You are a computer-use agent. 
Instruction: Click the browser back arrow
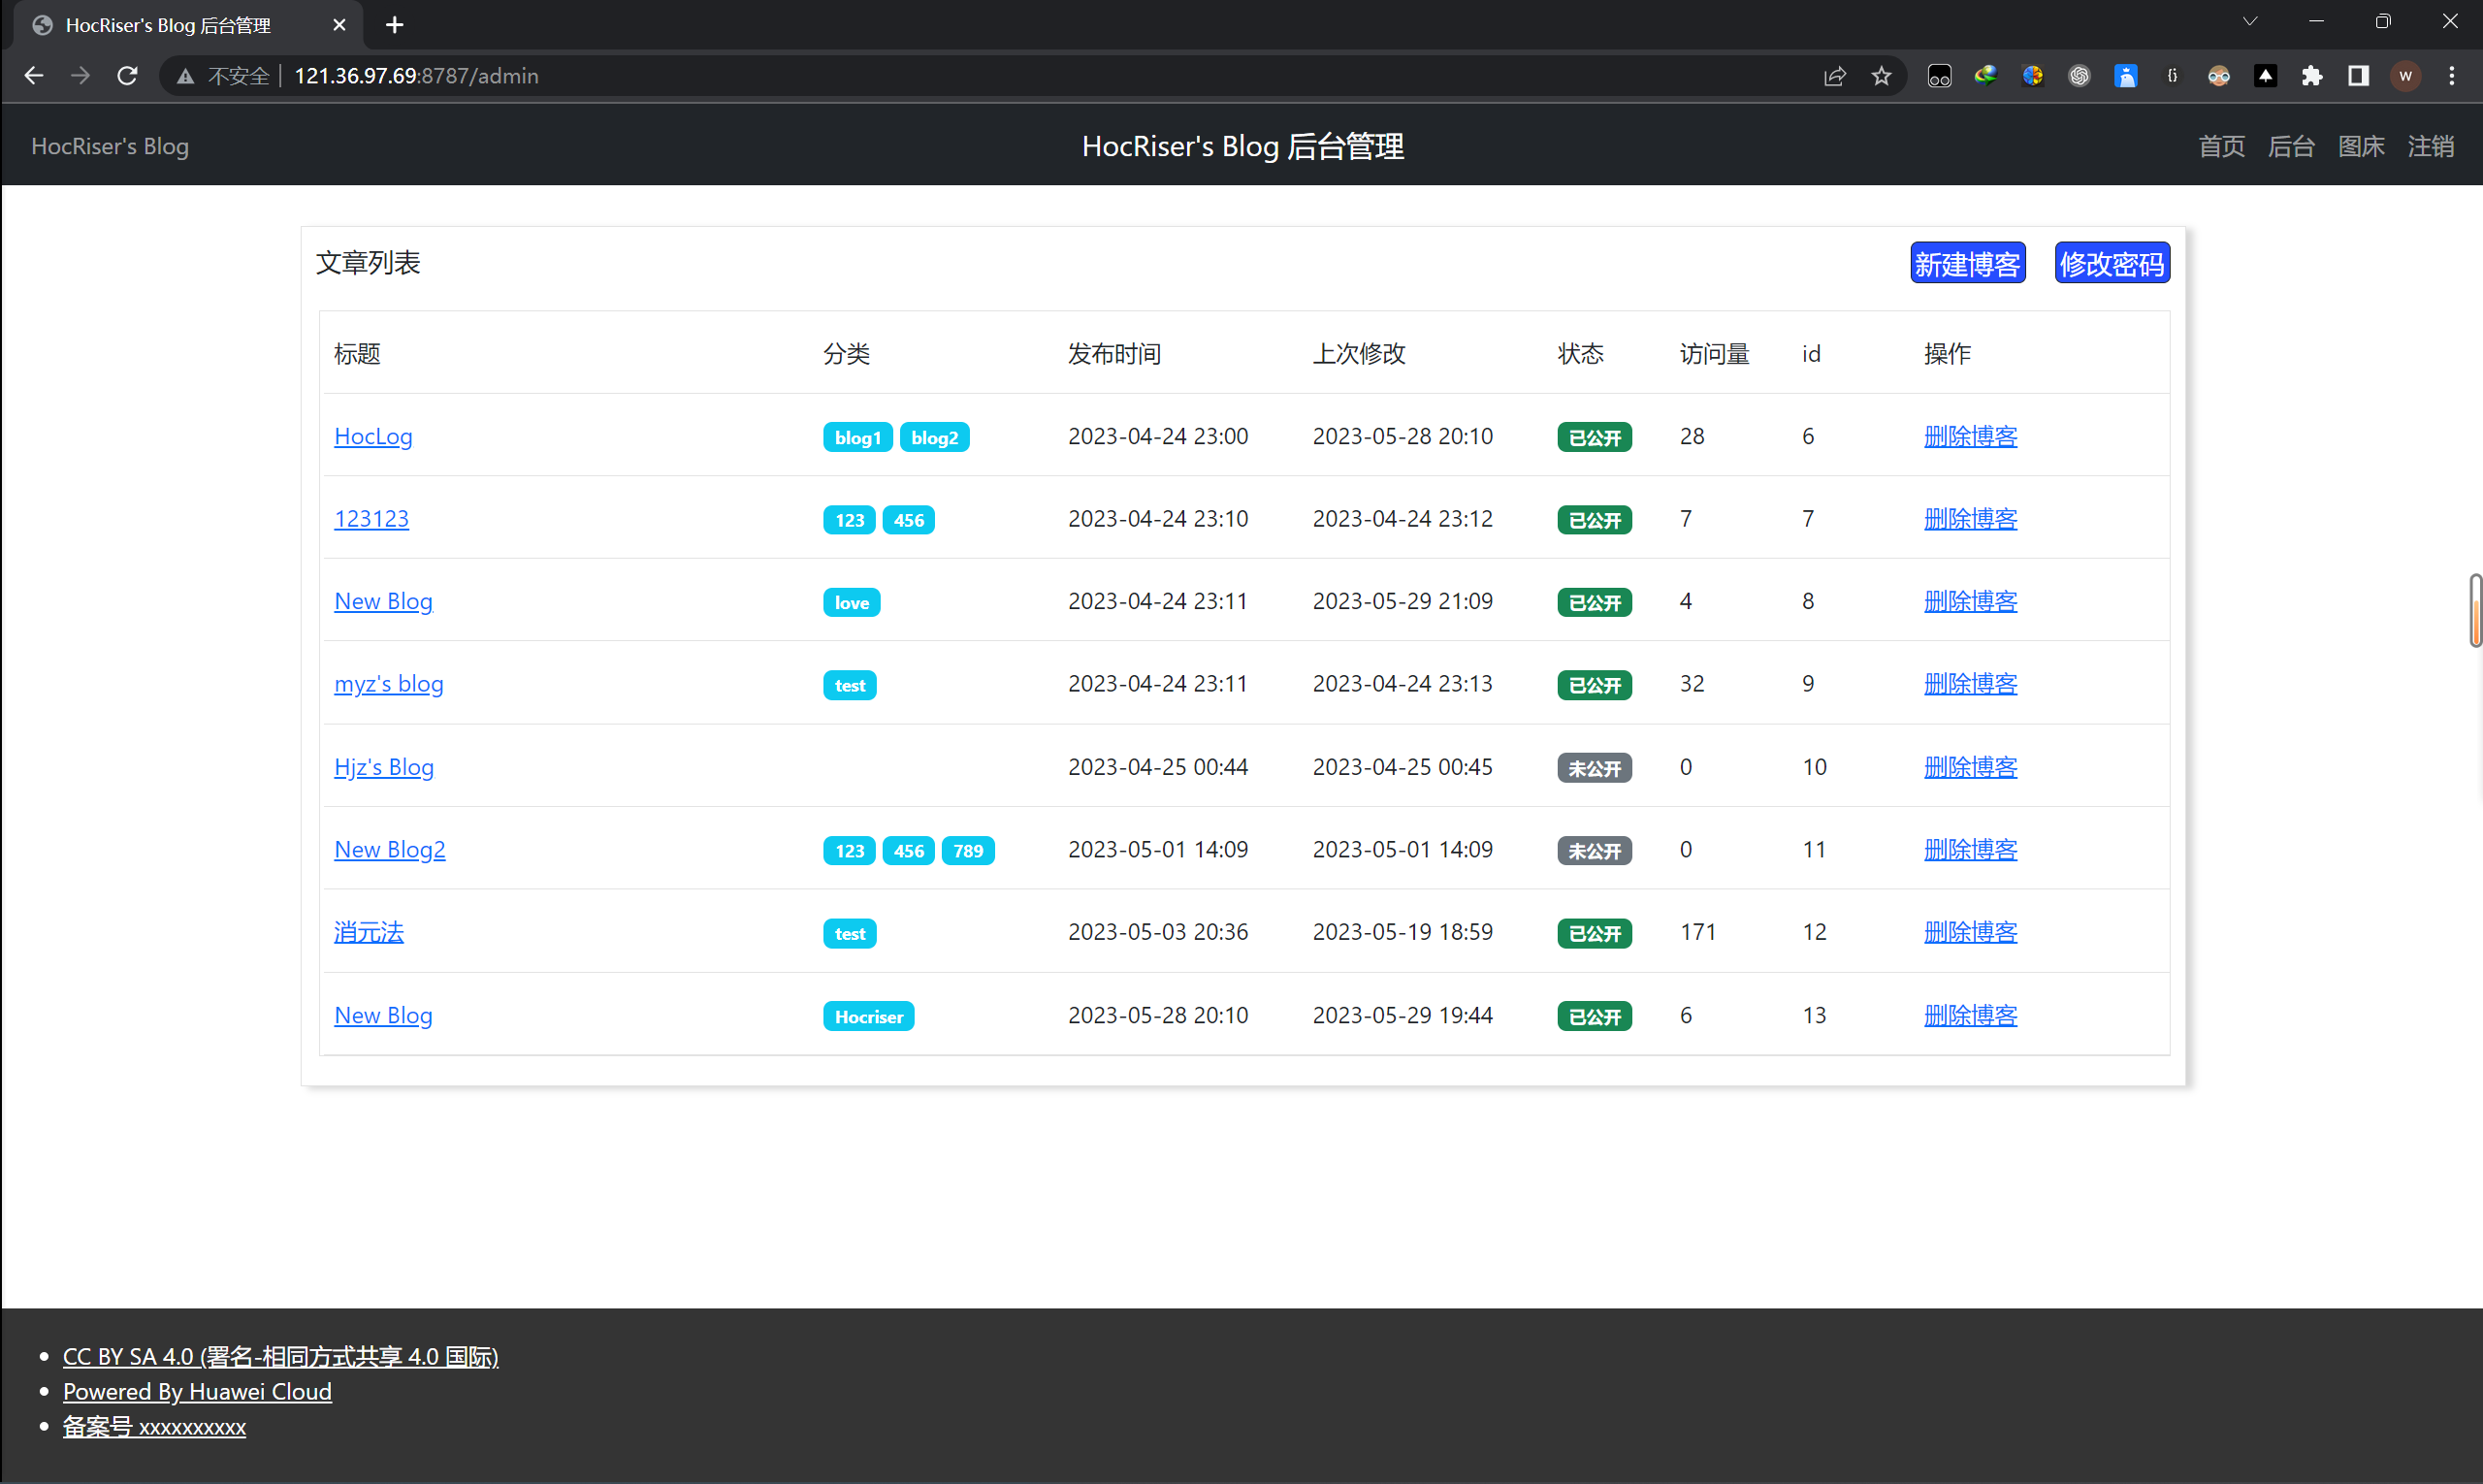(34, 76)
